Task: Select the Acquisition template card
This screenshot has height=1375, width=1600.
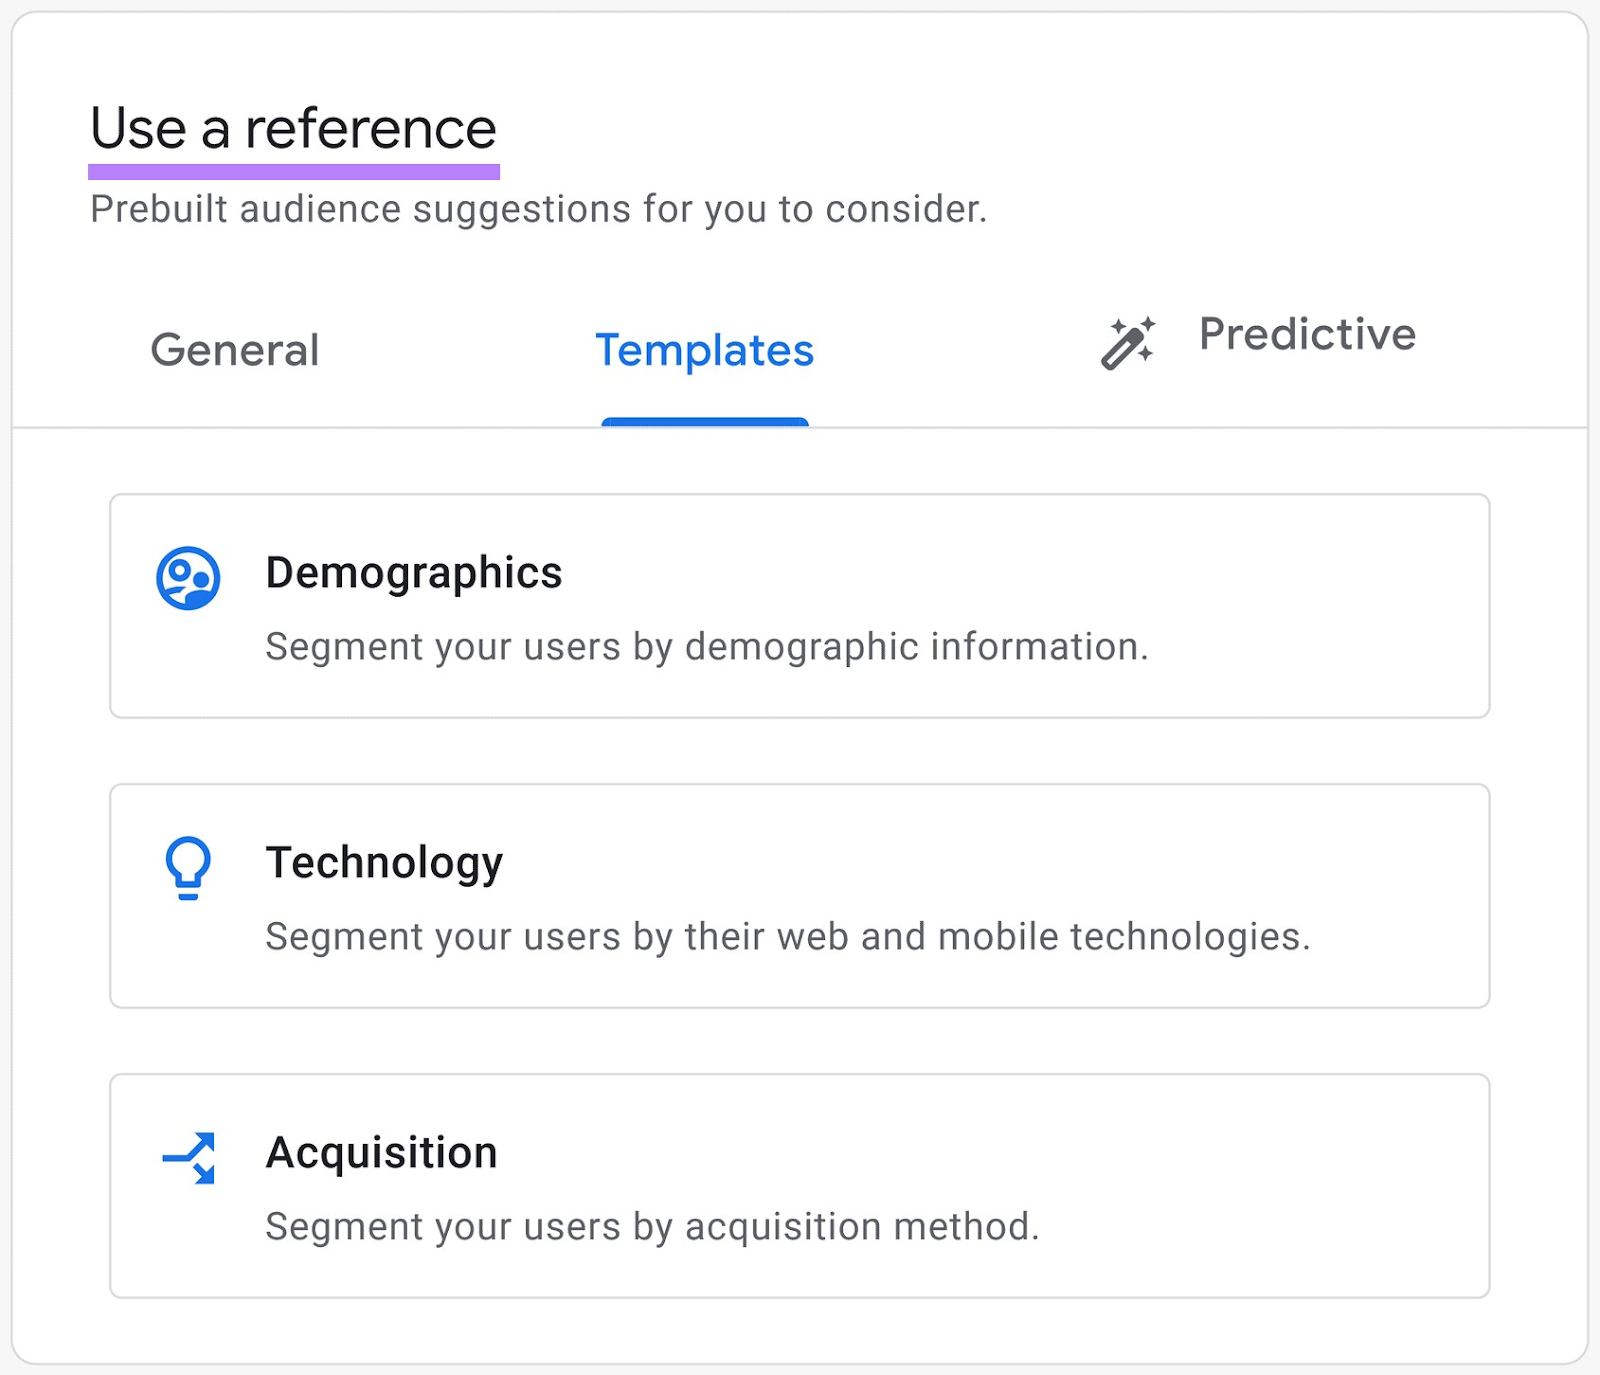Action: pos(800,1185)
